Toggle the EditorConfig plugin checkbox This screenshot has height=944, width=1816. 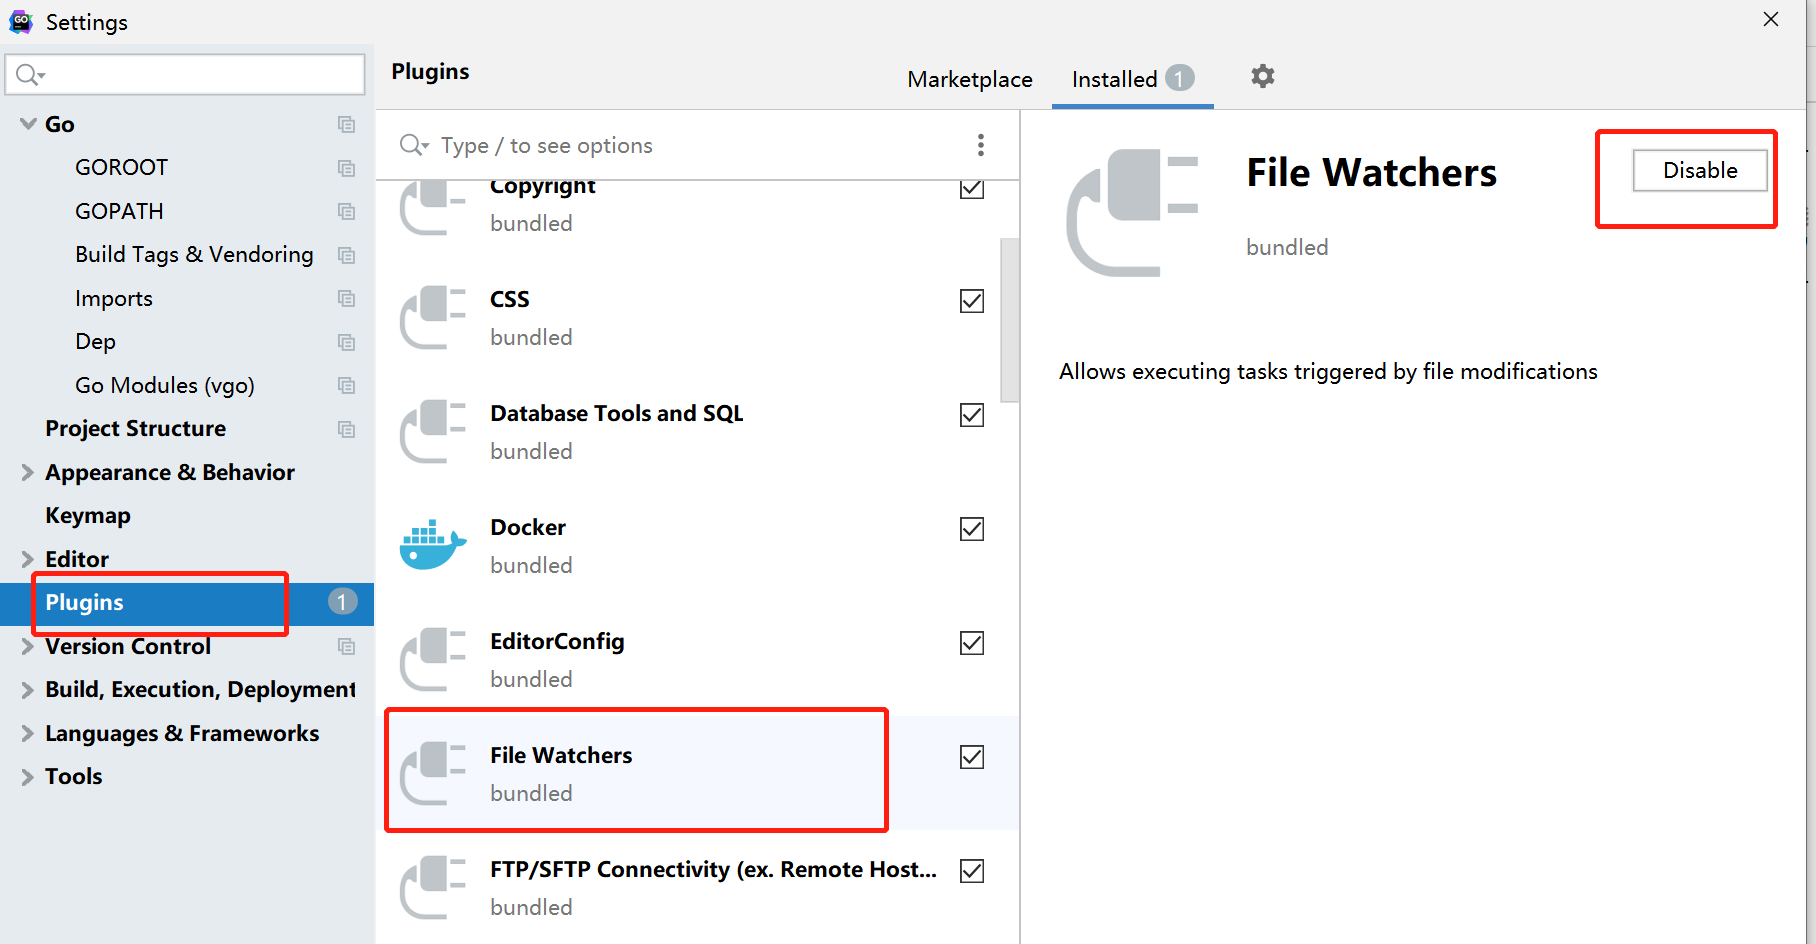tap(972, 643)
